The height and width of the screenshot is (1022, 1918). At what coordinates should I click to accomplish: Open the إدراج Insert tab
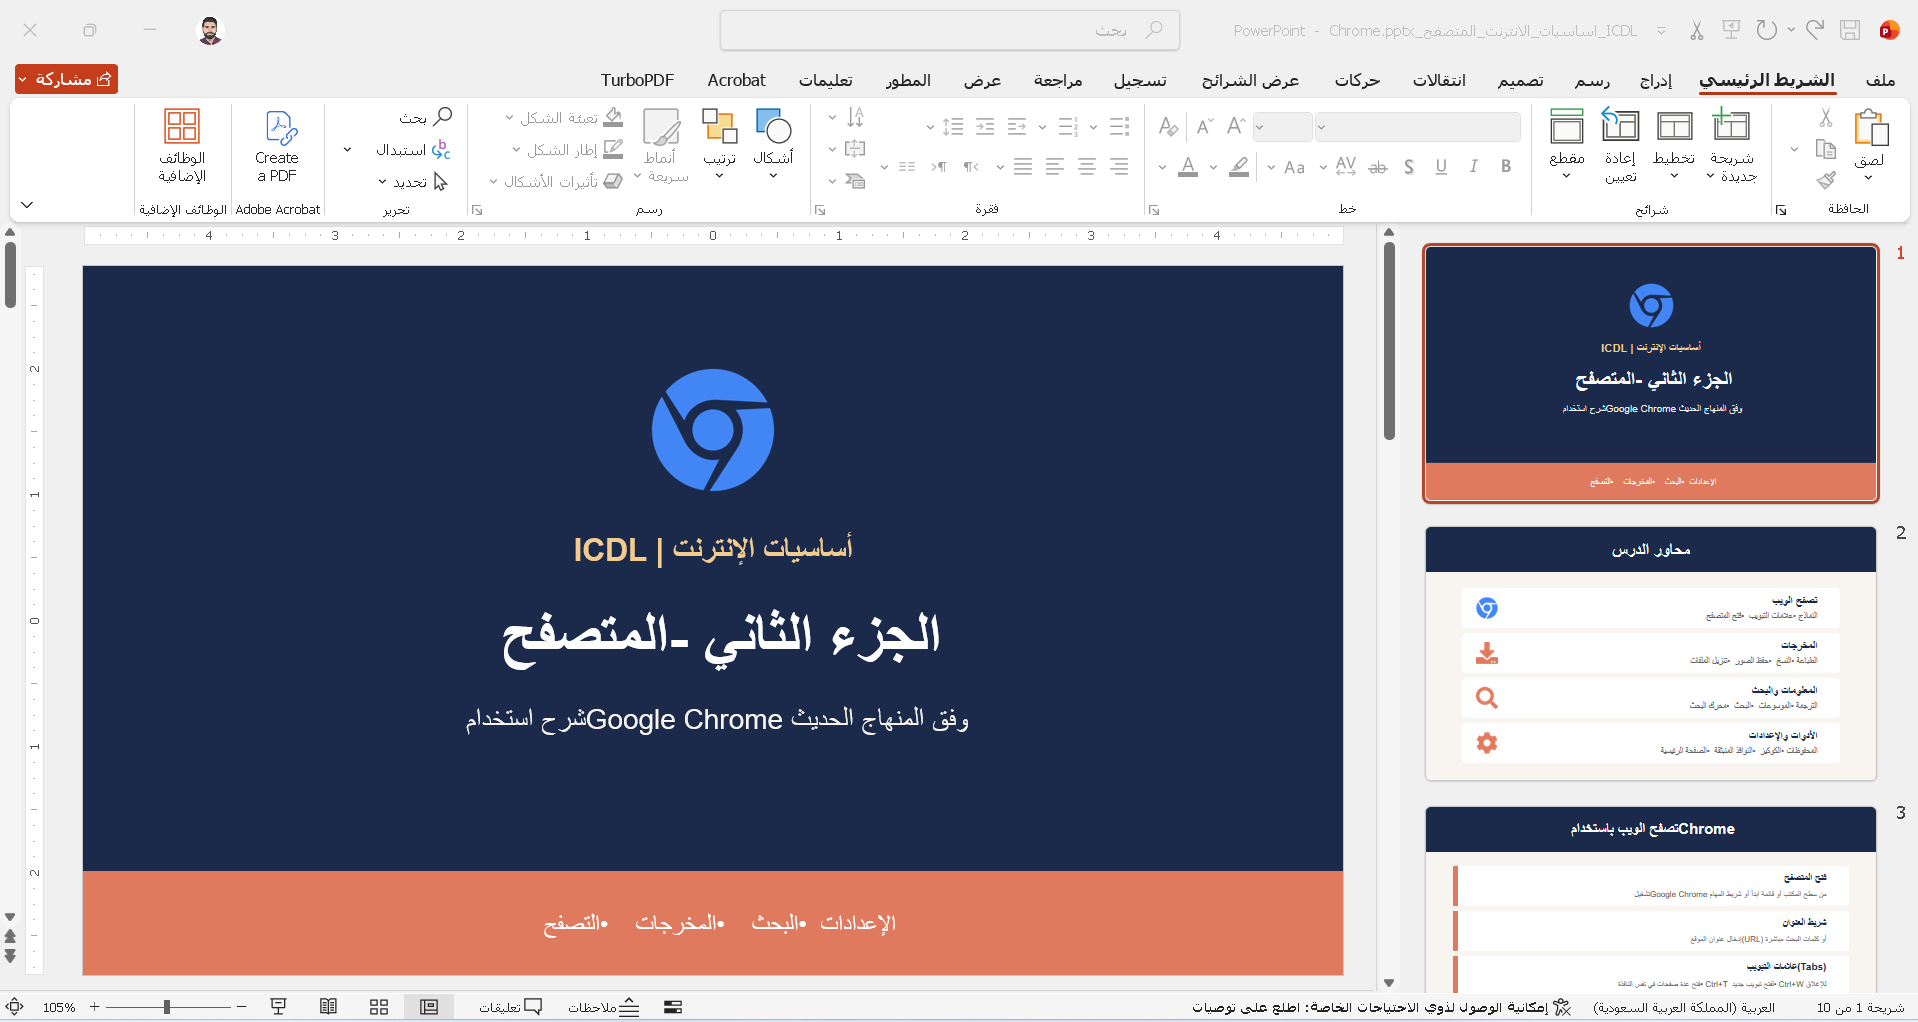1656,80
